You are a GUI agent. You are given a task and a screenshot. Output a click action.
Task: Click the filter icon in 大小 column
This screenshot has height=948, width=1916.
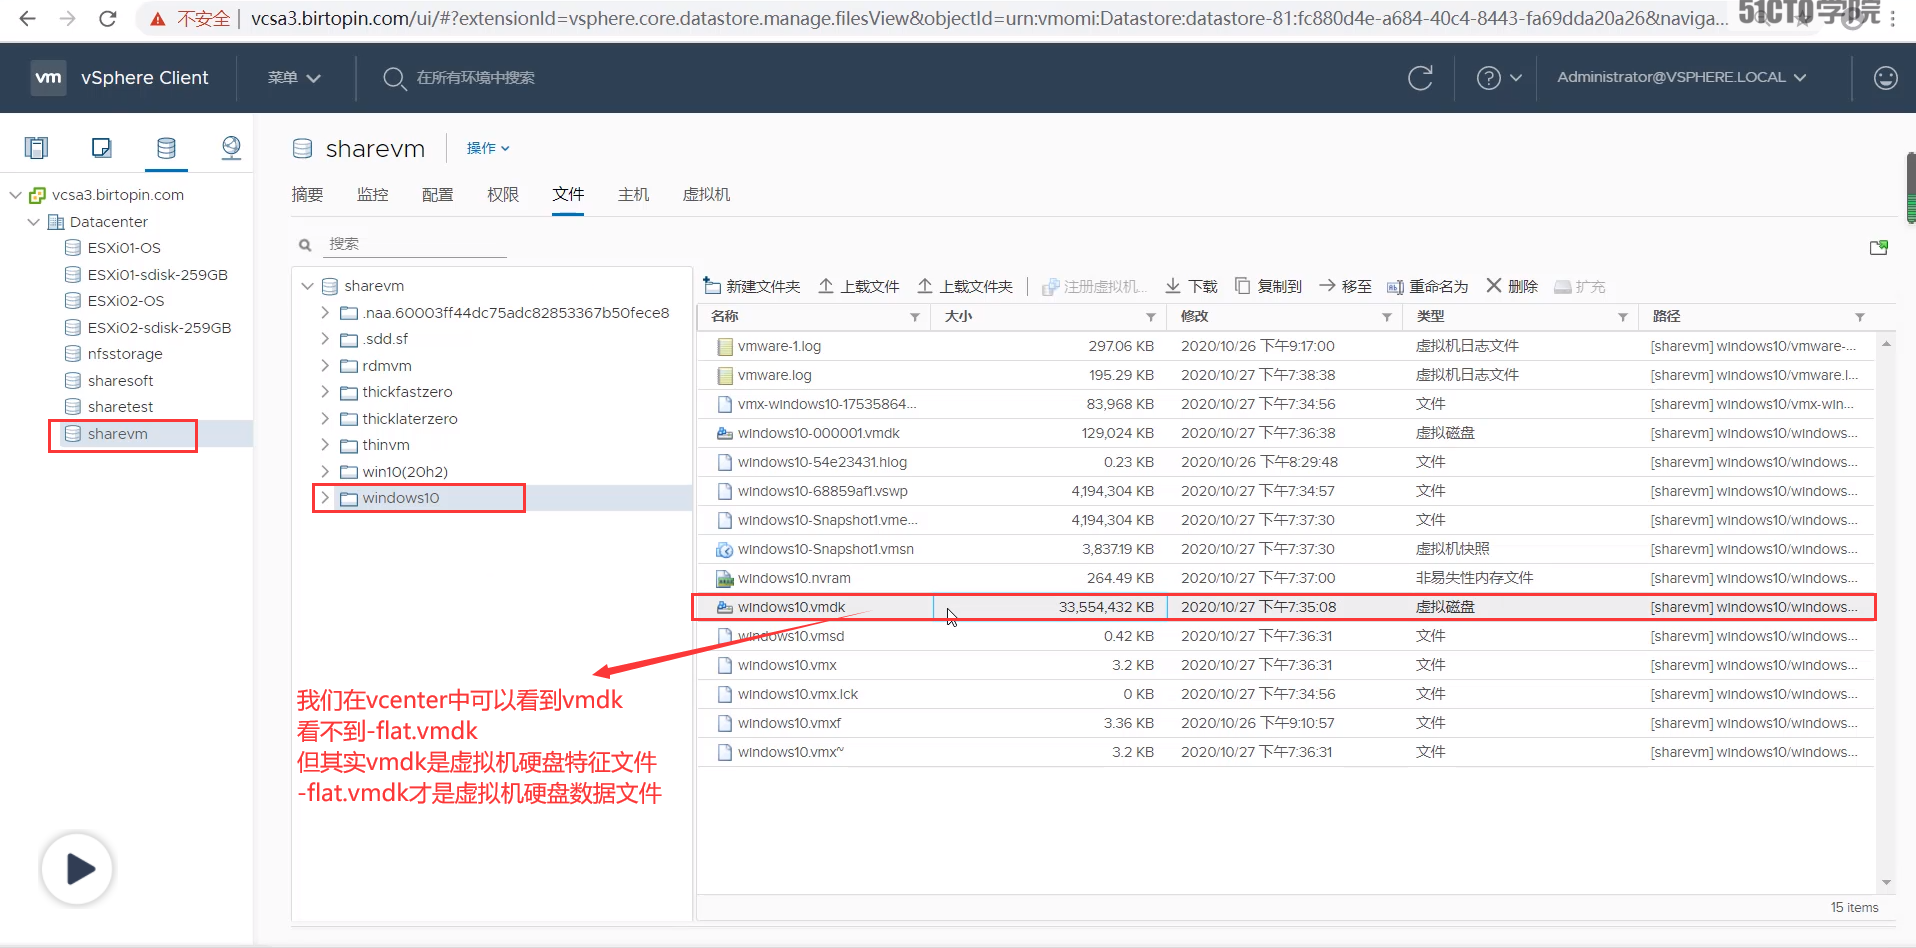coord(1151,317)
